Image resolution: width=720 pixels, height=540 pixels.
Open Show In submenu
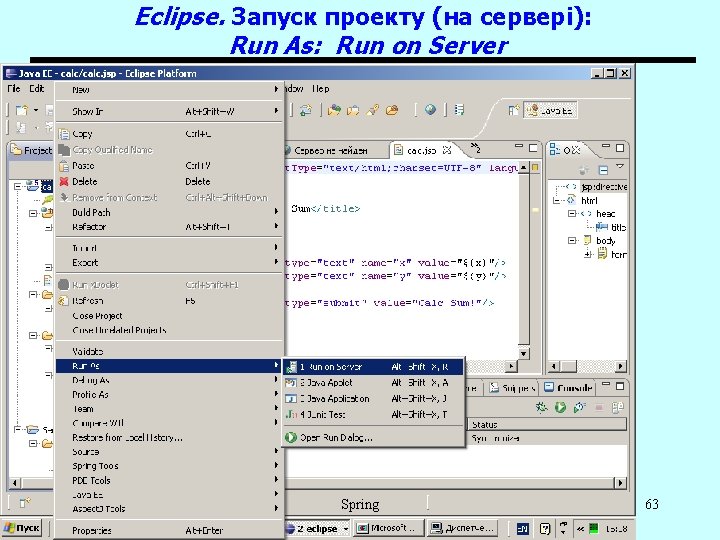point(169,112)
